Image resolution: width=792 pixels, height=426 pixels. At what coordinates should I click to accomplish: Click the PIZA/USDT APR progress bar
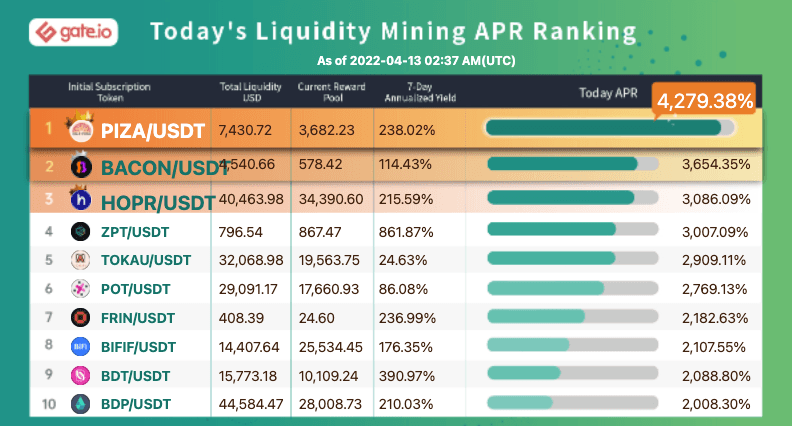[610, 127]
